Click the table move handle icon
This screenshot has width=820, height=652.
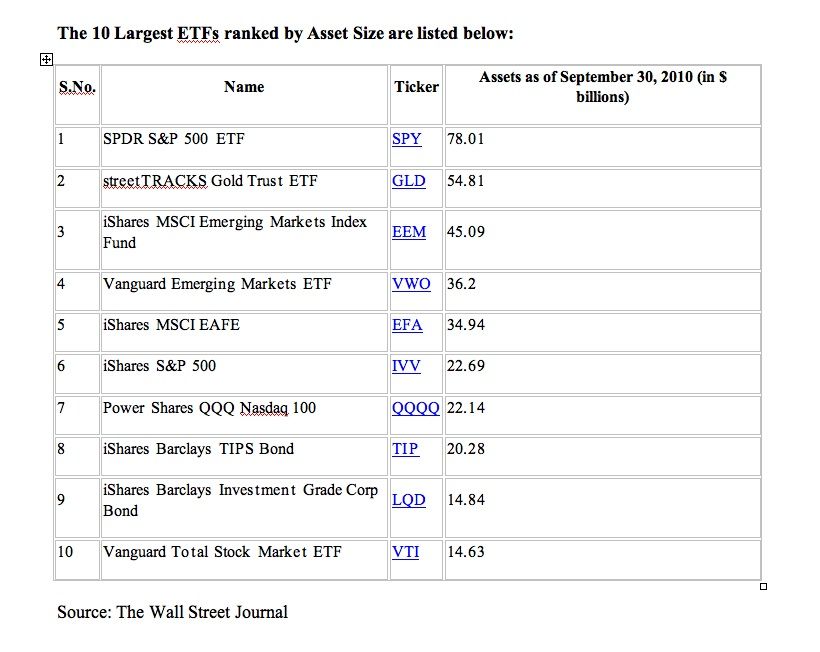pyautogui.click(x=46, y=60)
